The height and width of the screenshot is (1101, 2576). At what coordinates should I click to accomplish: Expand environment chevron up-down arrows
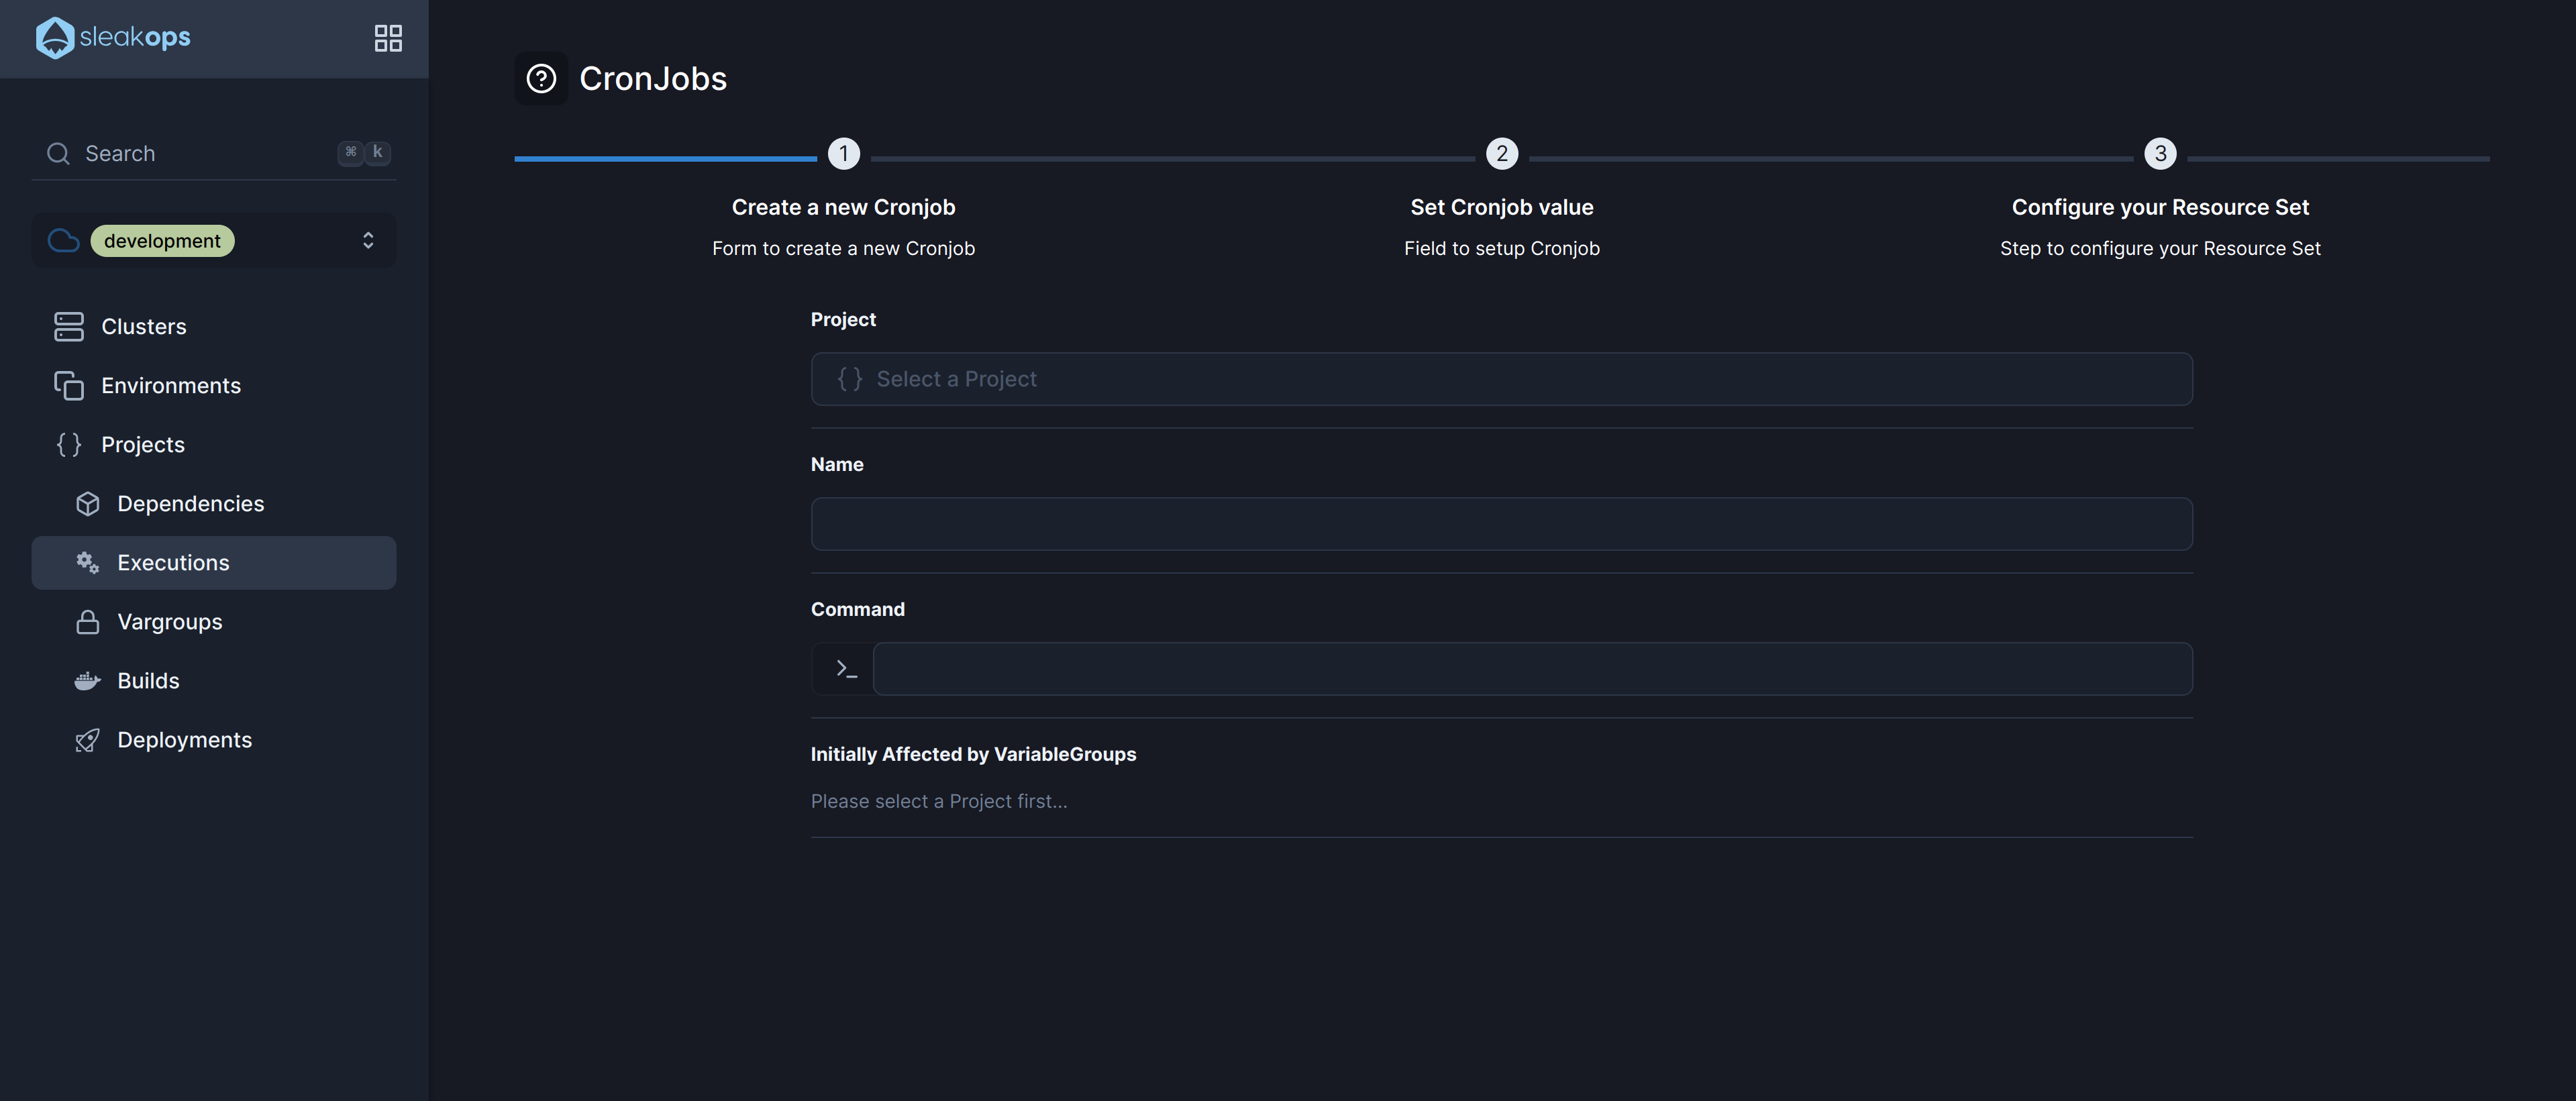pos(368,241)
